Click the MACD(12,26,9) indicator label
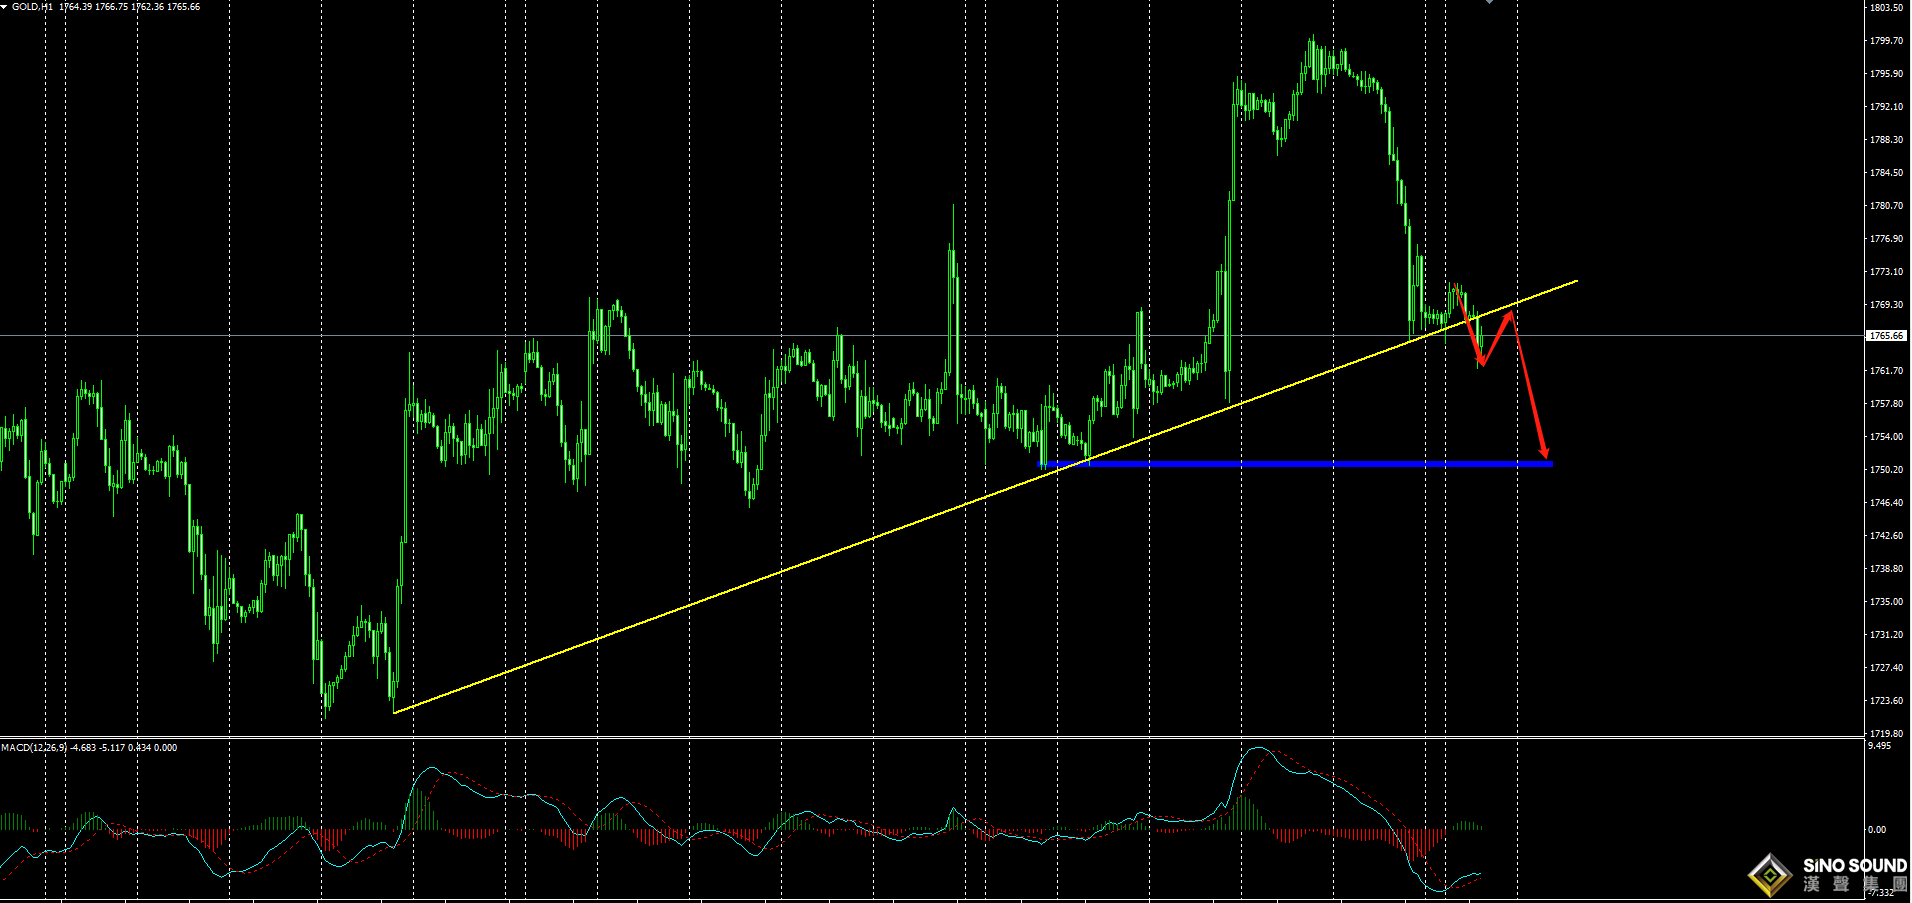 coord(34,748)
